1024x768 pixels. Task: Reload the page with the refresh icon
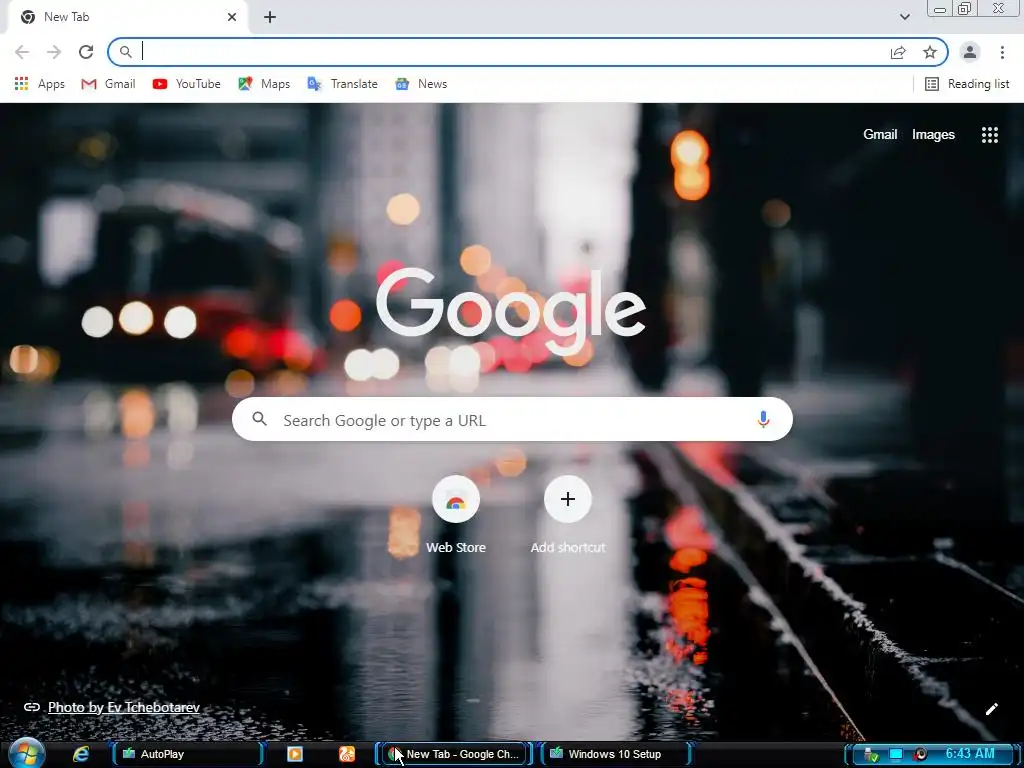coord(86,52)
